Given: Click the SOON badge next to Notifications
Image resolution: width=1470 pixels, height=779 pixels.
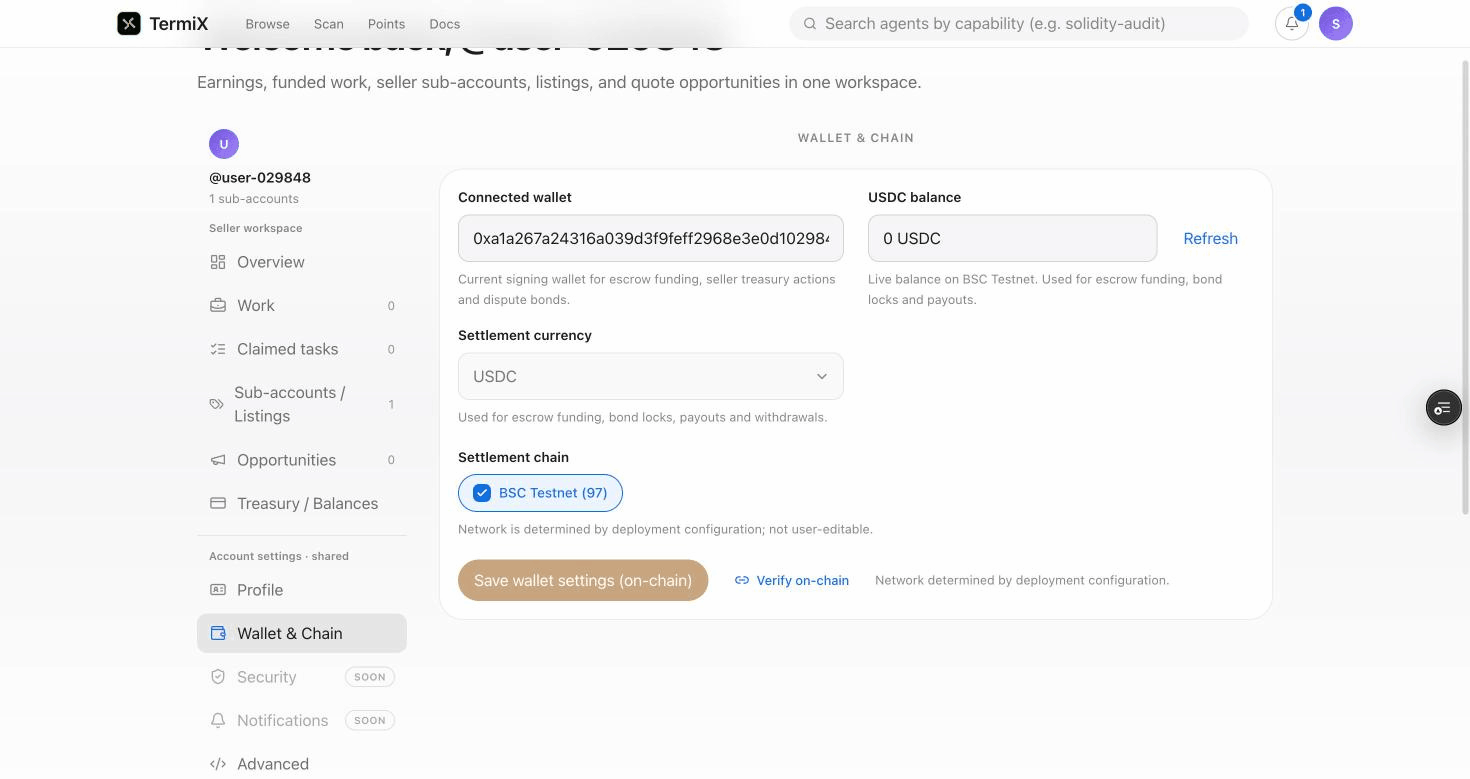Looking at the screenshot, I should [x=370, y=720].
